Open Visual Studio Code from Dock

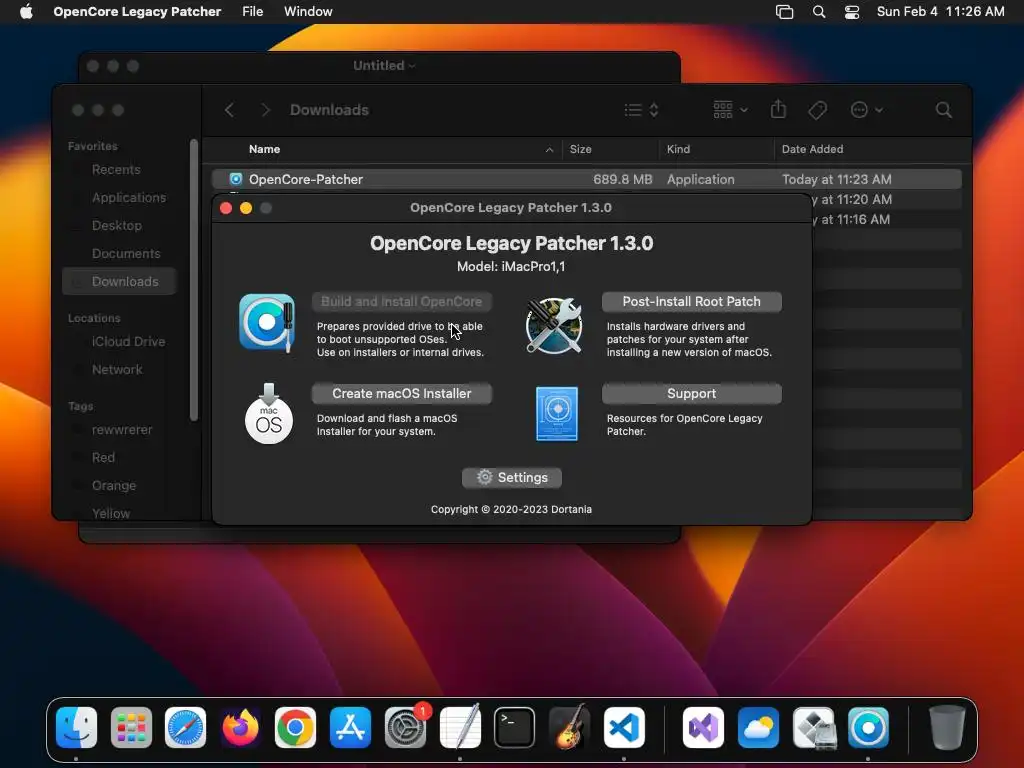pos(624,728)
